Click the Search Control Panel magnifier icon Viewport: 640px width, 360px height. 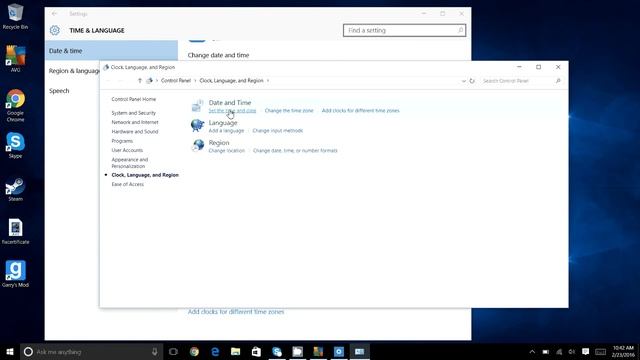point(558,81)
